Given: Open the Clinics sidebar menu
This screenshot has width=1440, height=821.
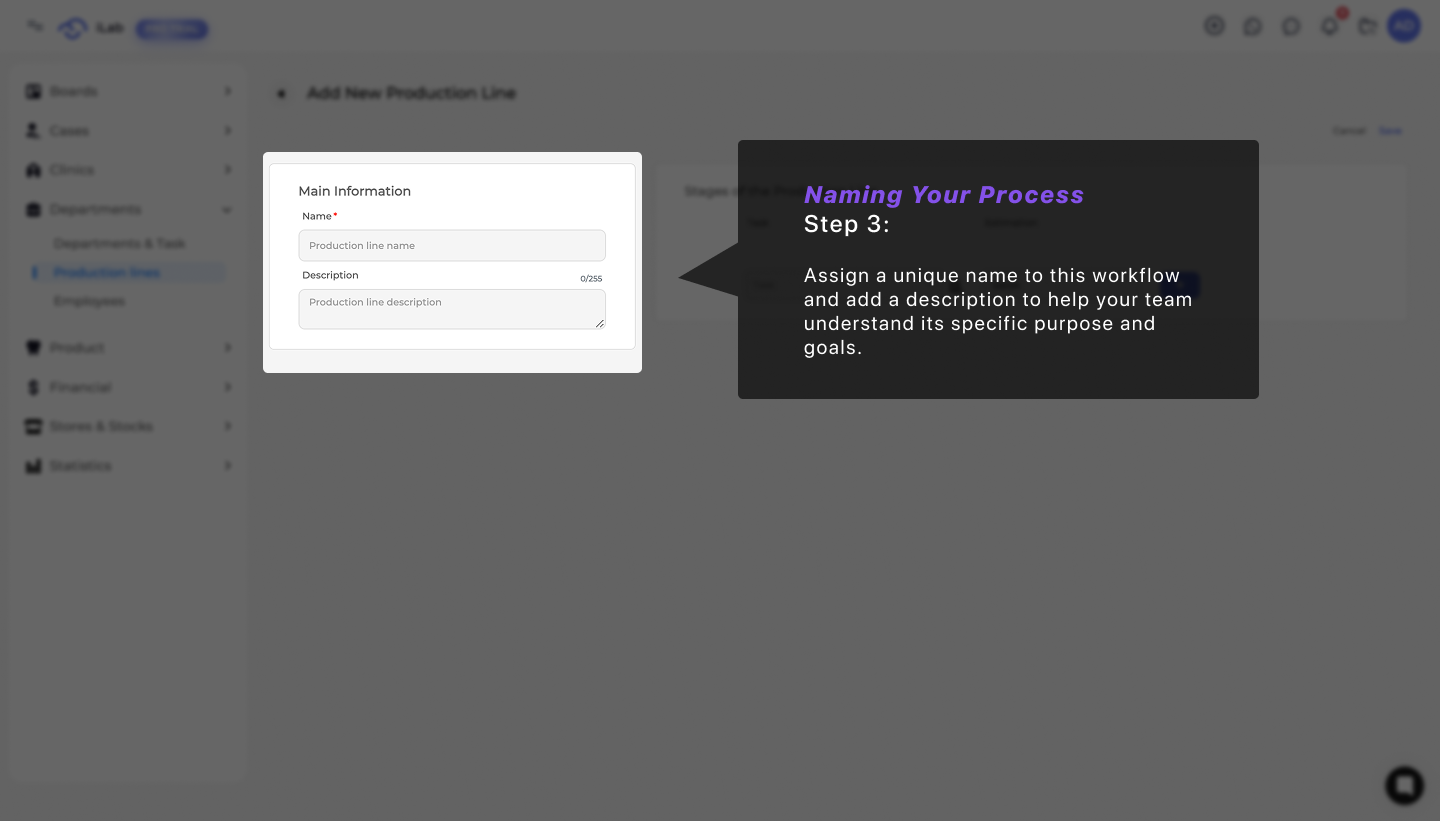Looking at the screenshot, I should click(x=128, y=170).
